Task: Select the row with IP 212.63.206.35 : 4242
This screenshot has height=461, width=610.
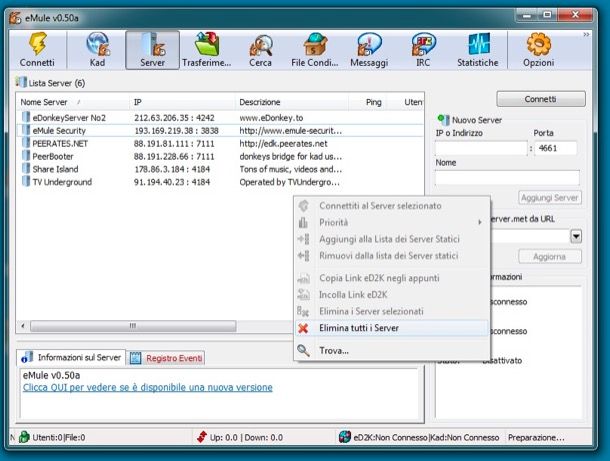Action: click(220, 117)
